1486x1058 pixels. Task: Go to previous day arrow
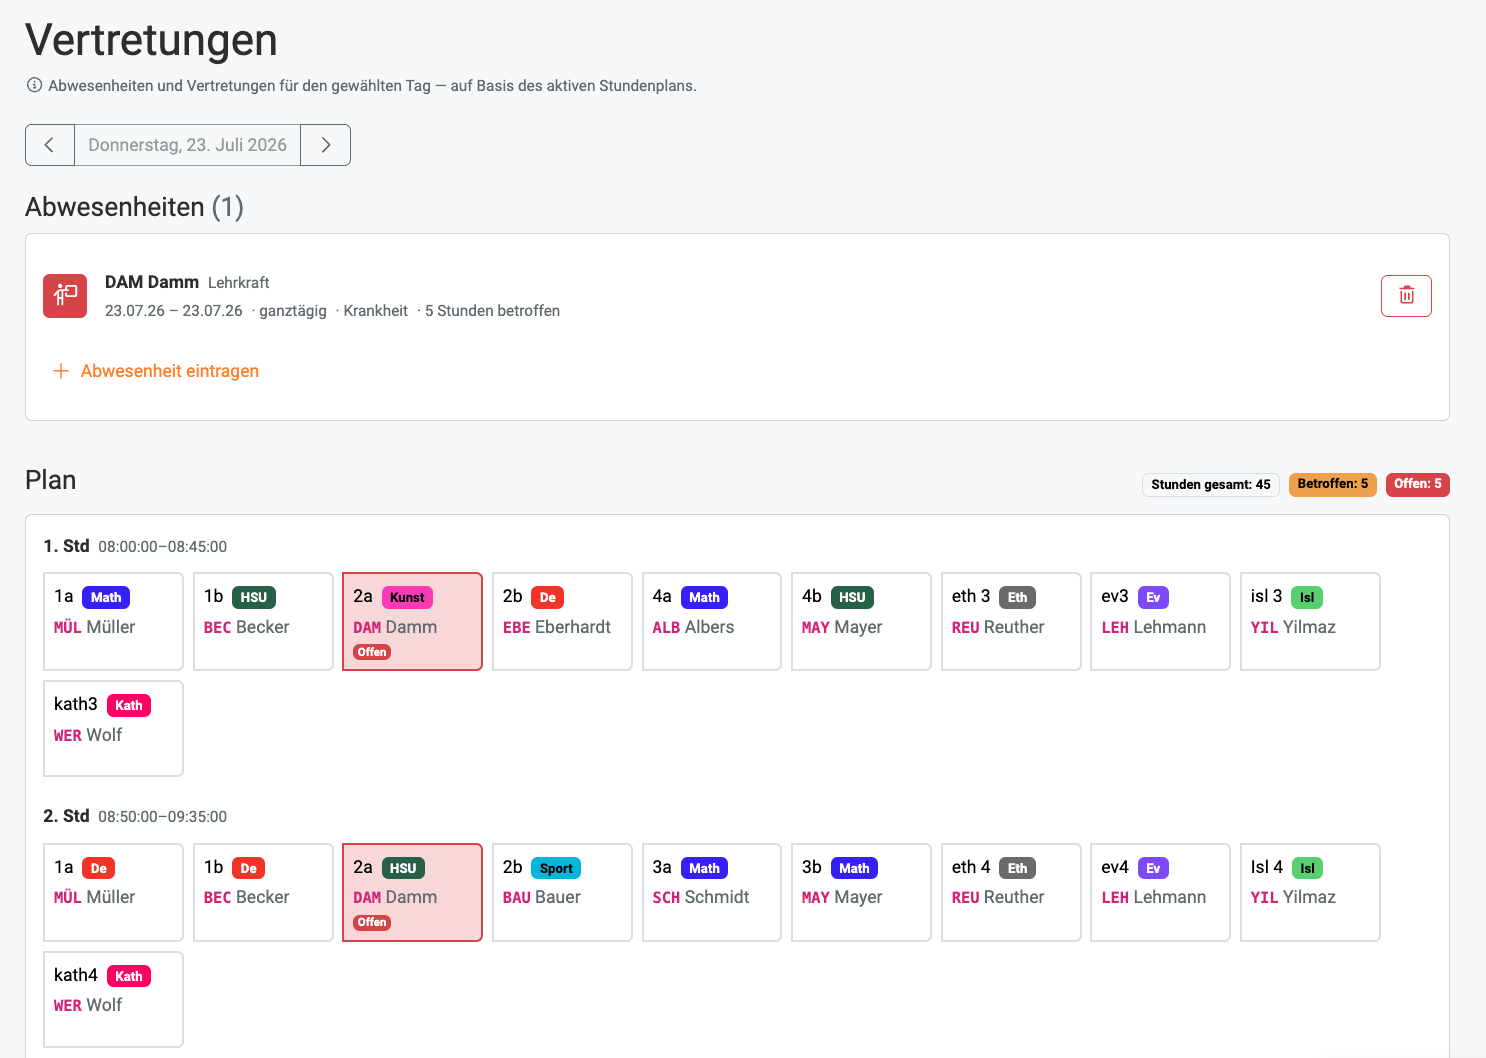(x=50, y=145)
